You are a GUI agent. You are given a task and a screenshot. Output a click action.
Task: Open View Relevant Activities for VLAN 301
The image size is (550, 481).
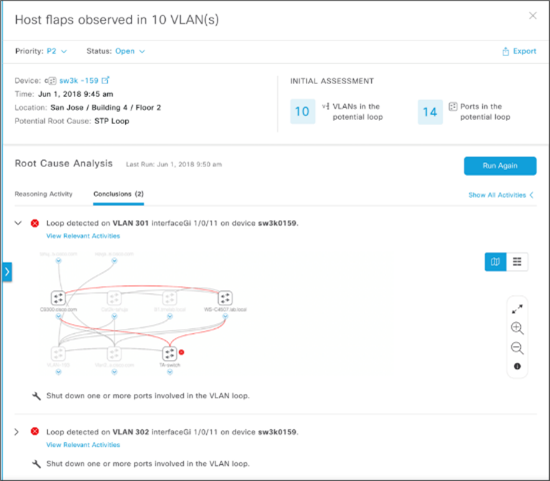(x=83, y=236)
